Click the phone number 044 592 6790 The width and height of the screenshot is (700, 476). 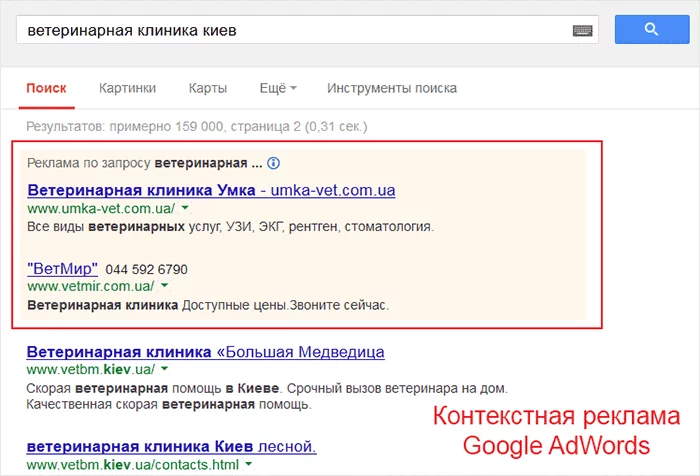(x=146, y=269)
